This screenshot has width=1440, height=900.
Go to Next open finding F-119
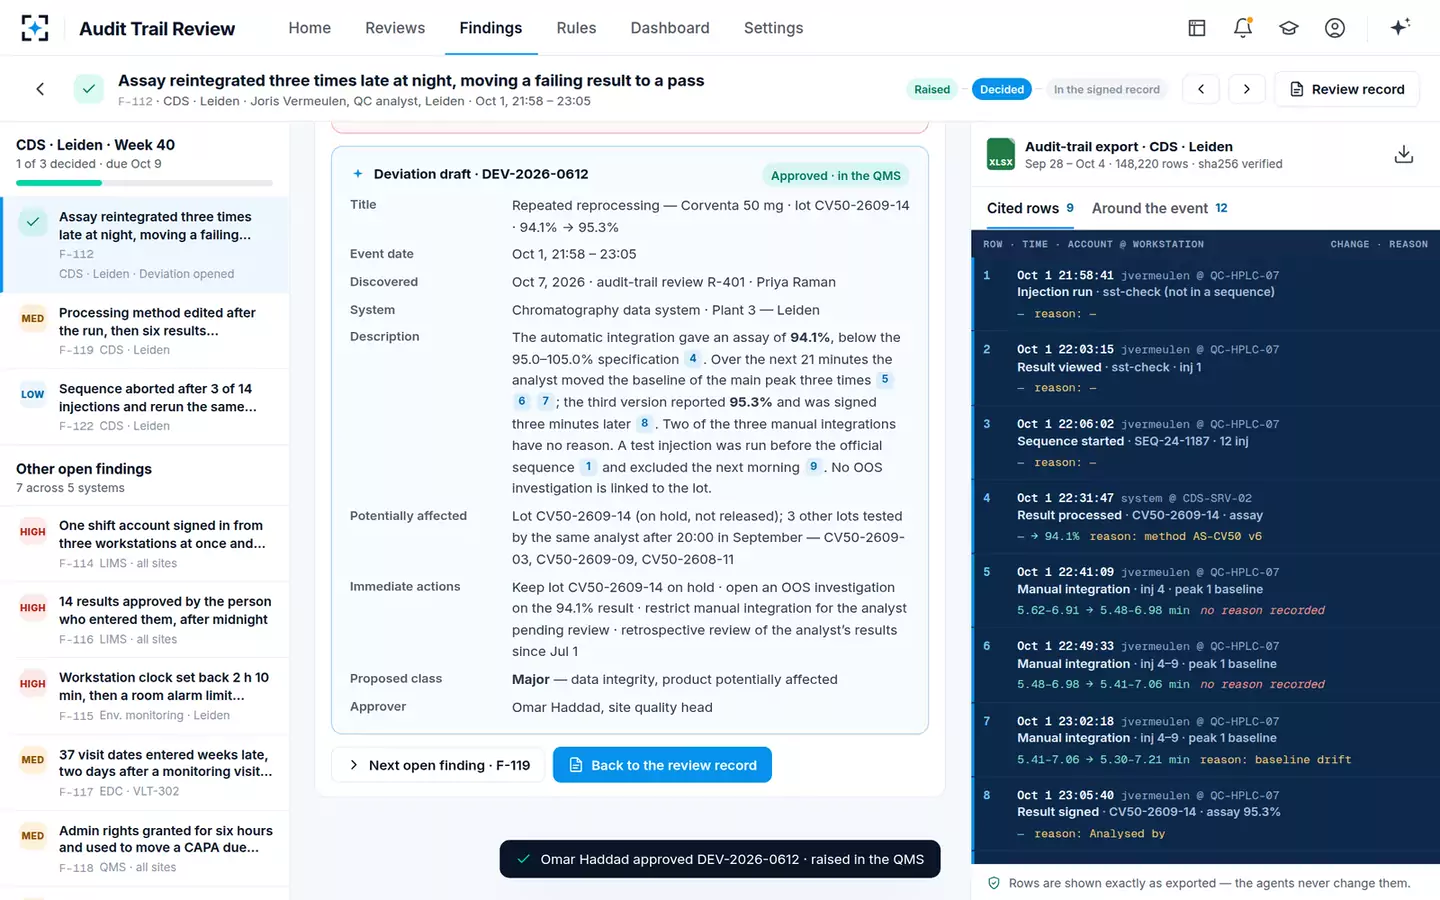coord(438,765)
